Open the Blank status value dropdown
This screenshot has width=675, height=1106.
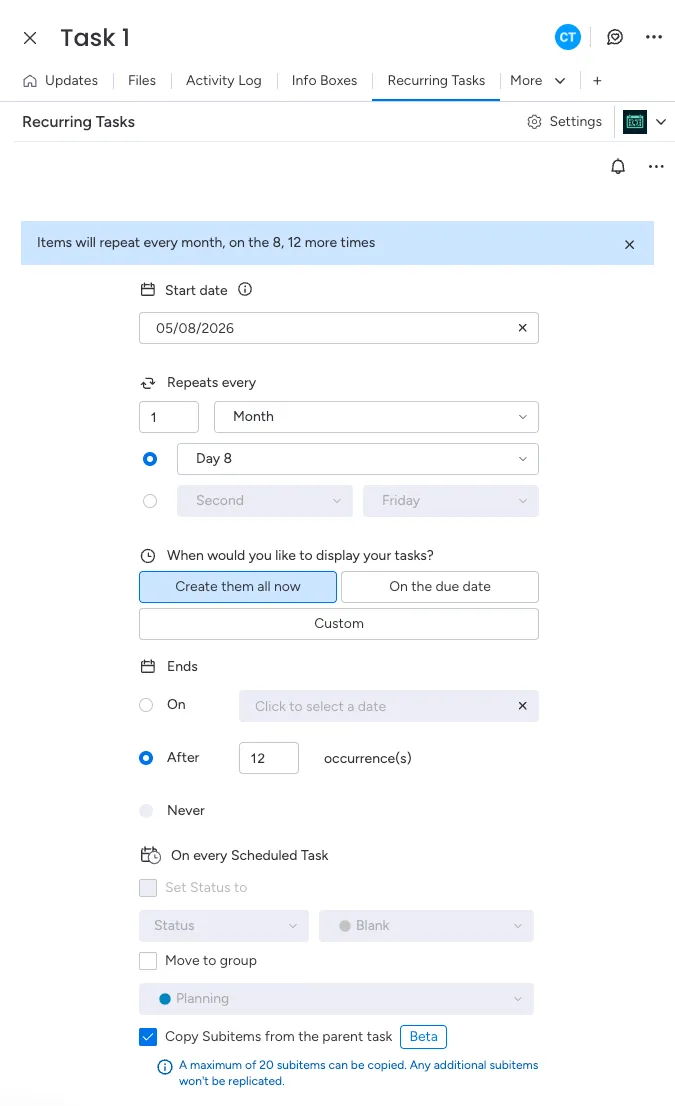coord(426,926)
